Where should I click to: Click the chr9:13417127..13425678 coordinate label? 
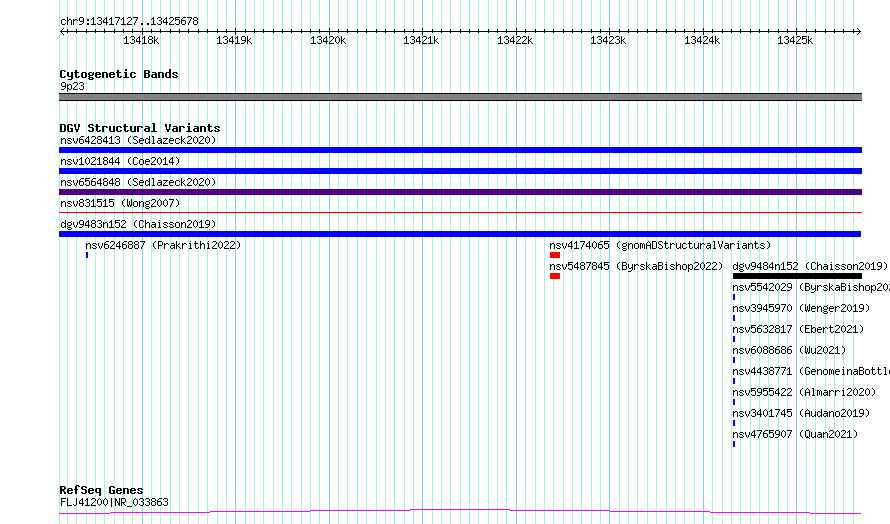click(x=129, y=22)
